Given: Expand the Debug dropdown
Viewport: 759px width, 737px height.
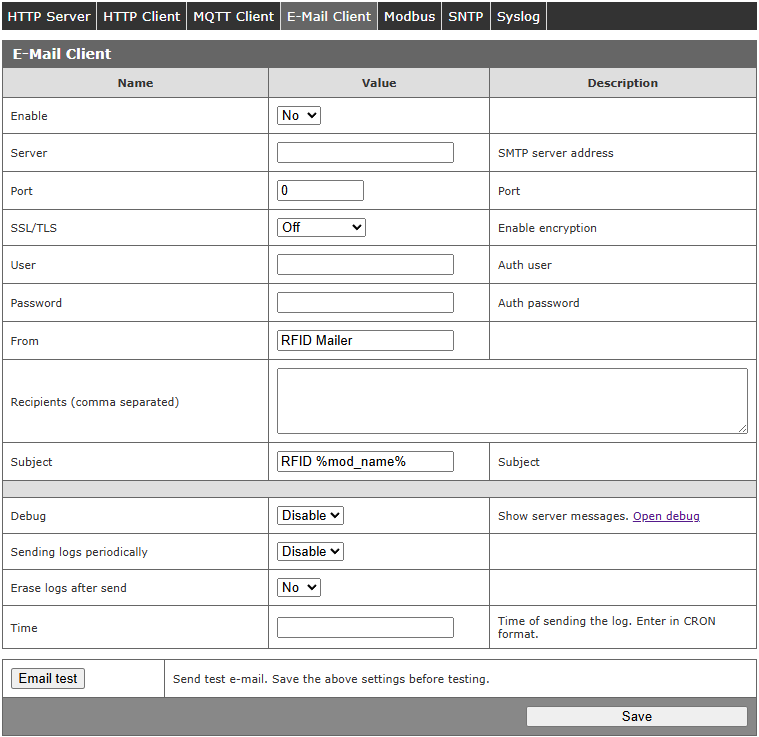Looking at the screenshot, I should click(310, 515).
